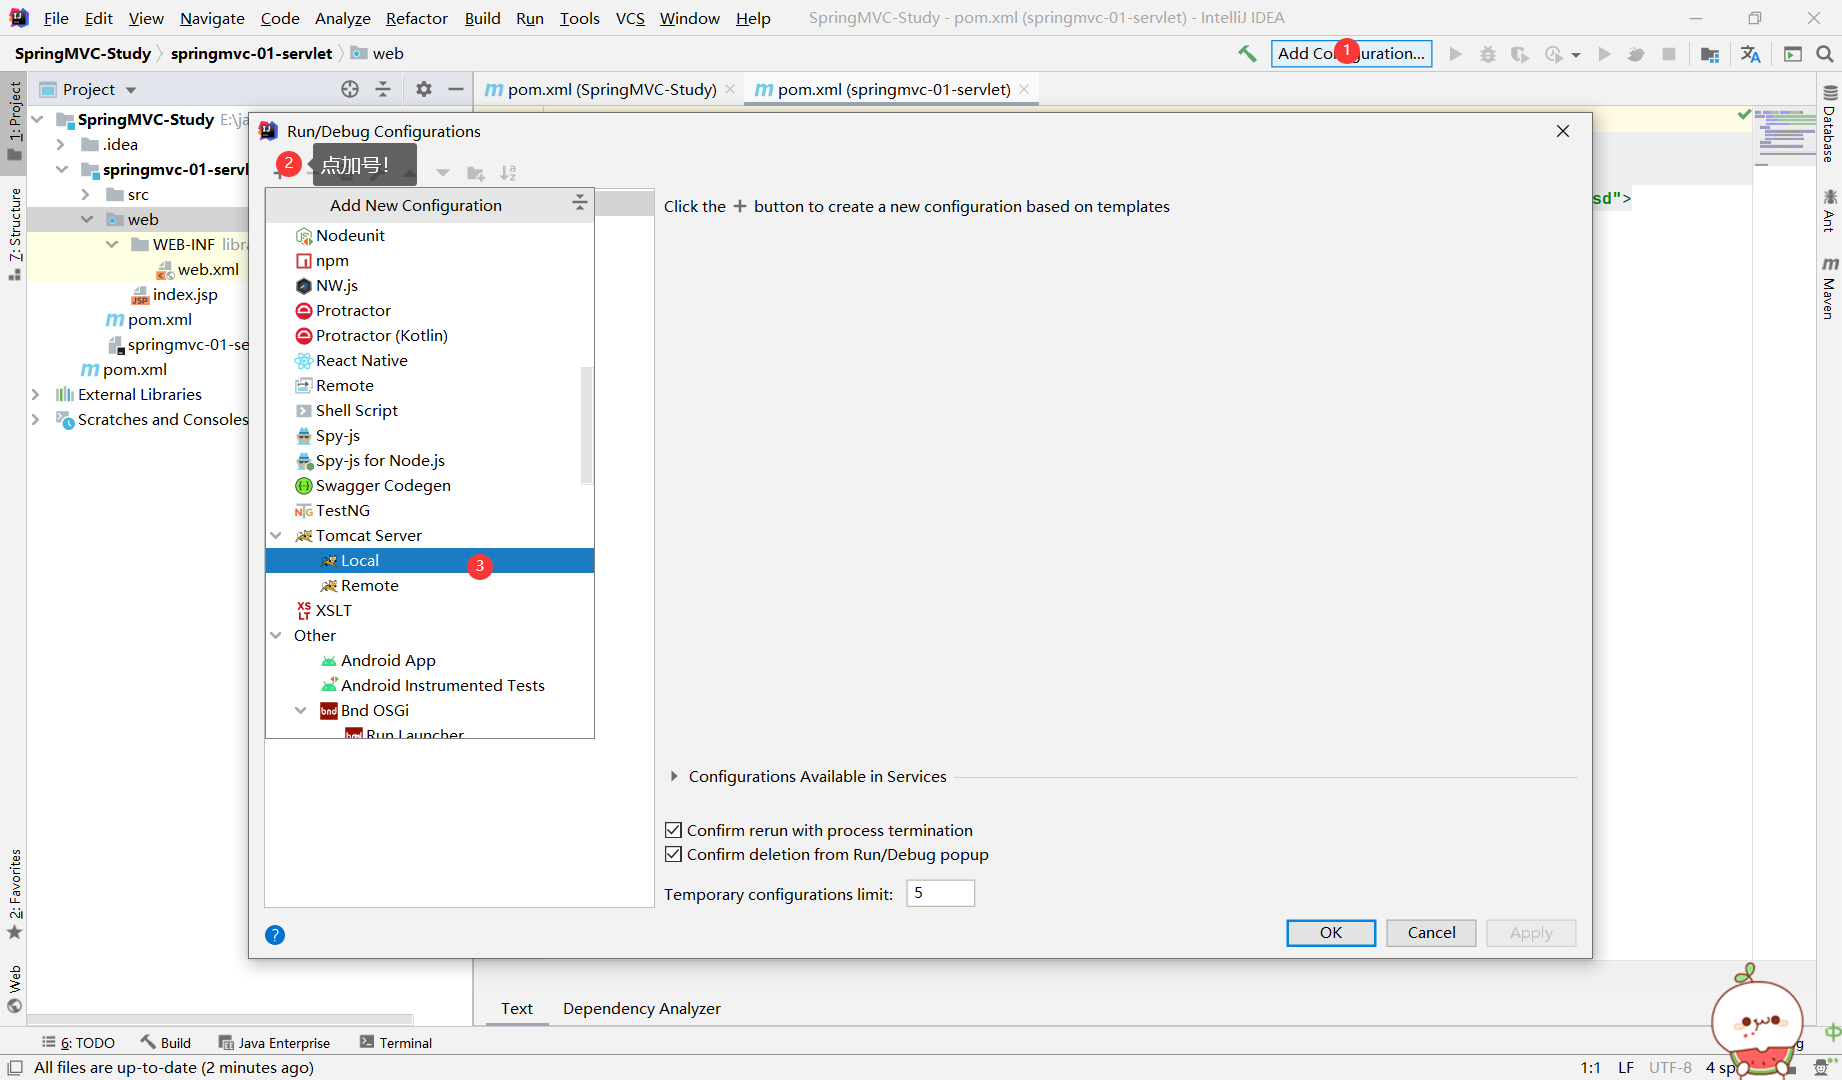Click the UTF-8 encoding in status bar
Viewport: 1842px width, 1080px height.
(x=1670, y=1067)
